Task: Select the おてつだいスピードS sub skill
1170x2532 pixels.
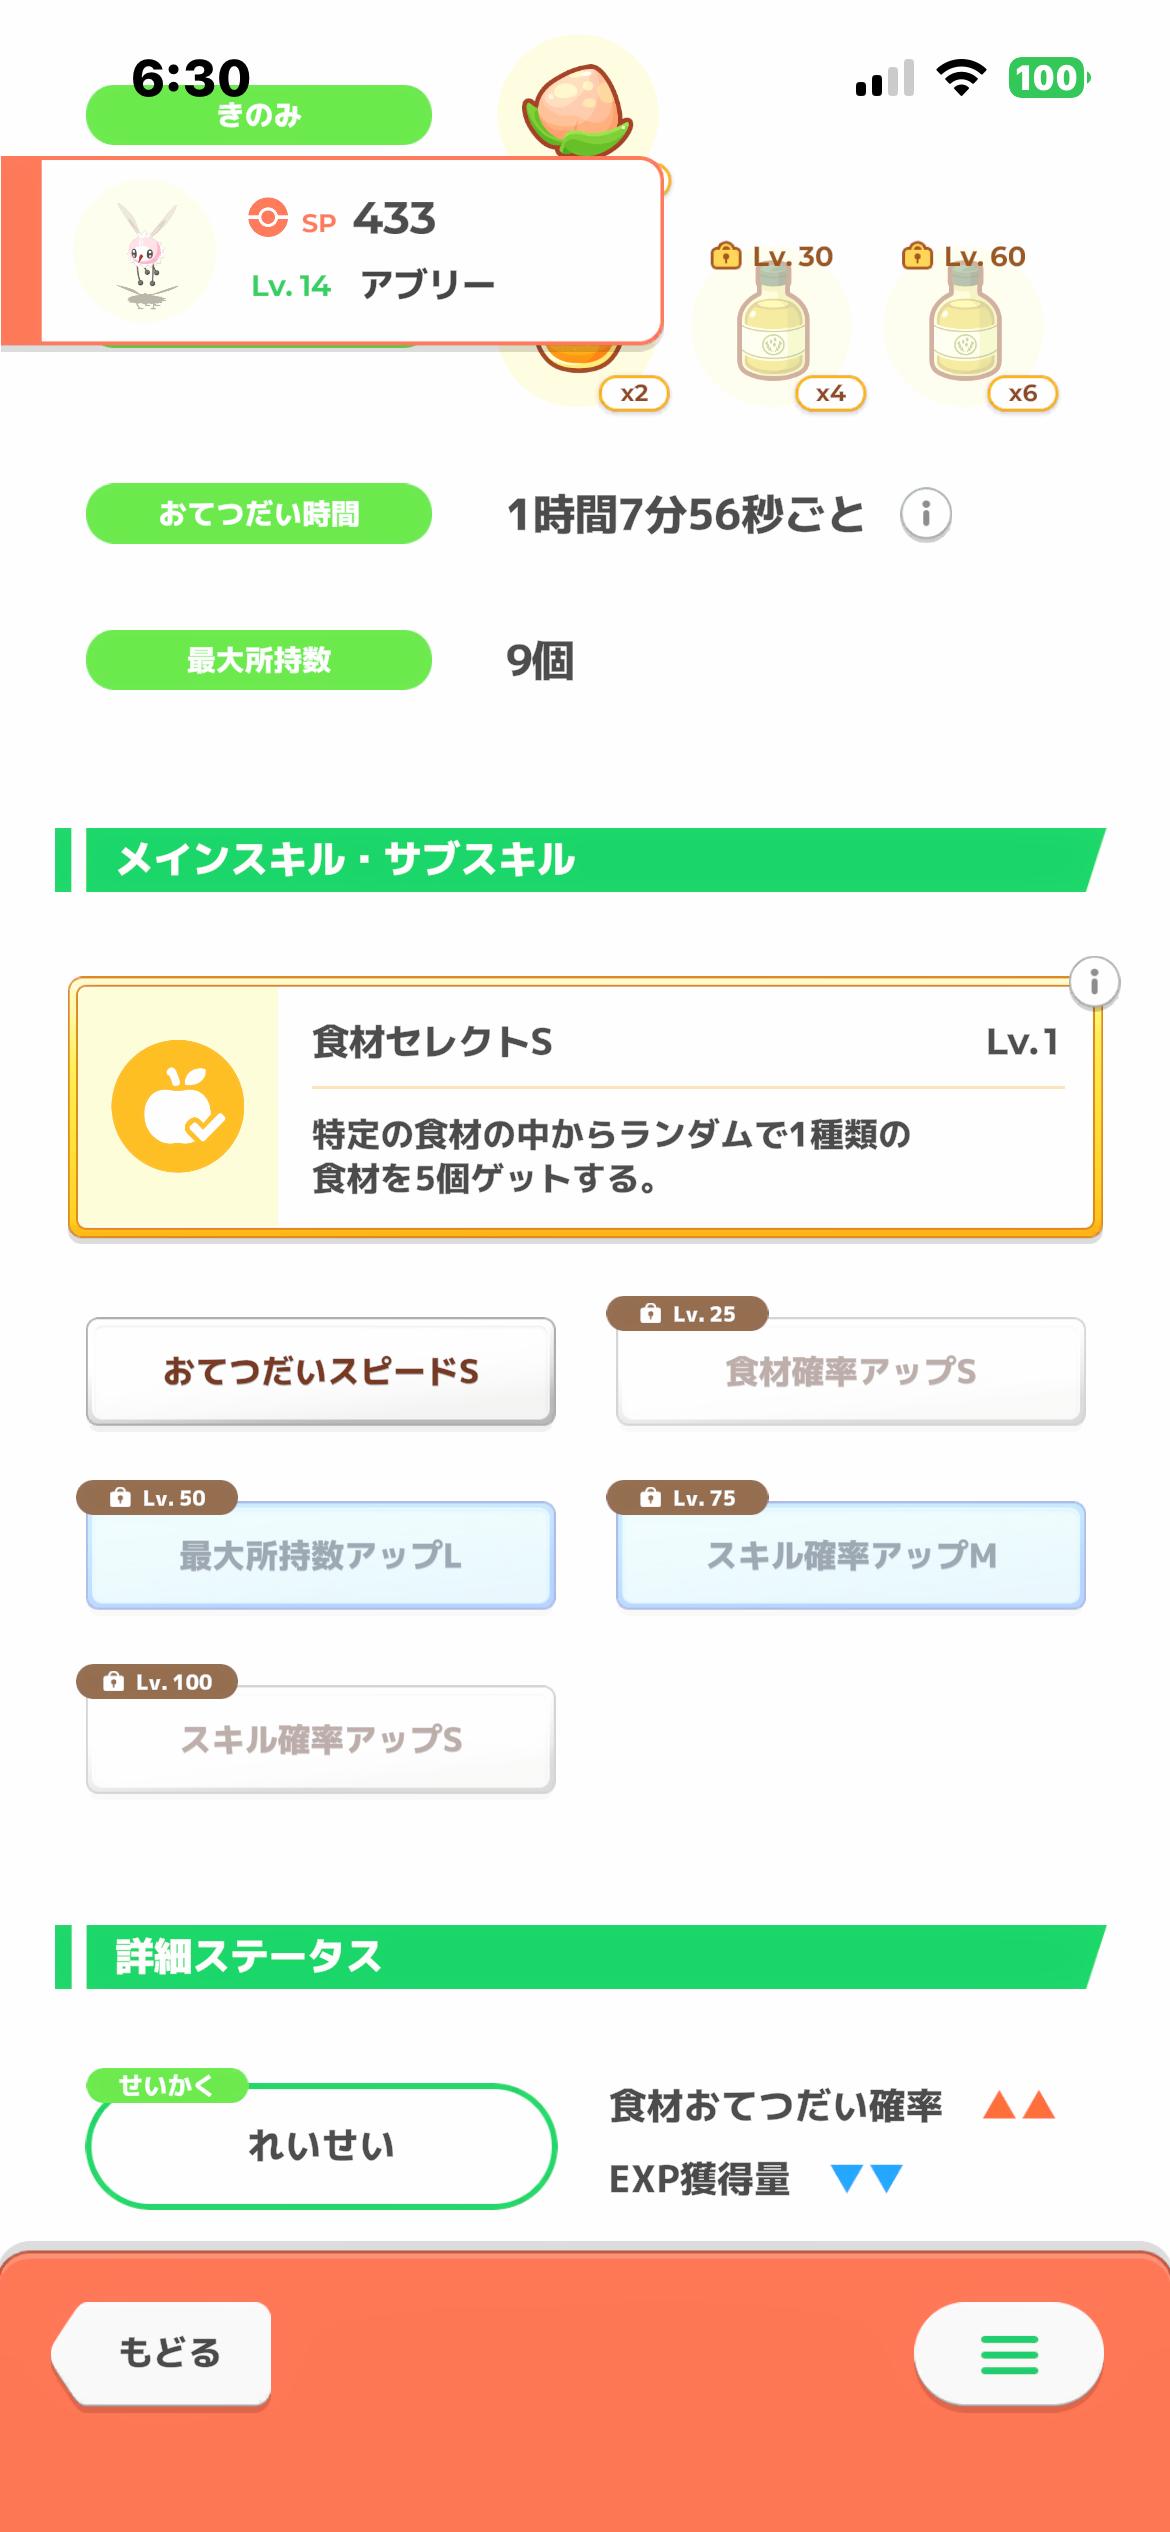Action: point(320,1371)
